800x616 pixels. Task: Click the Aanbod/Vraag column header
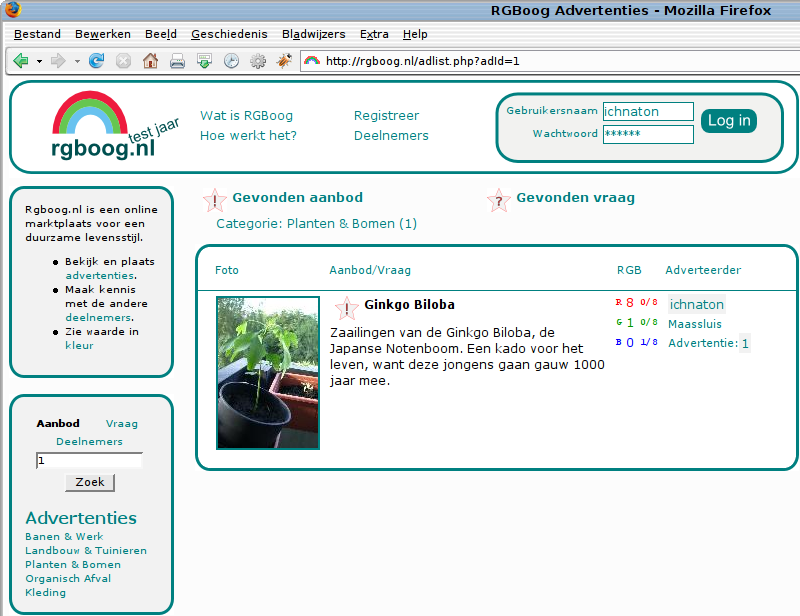[370, 270]
